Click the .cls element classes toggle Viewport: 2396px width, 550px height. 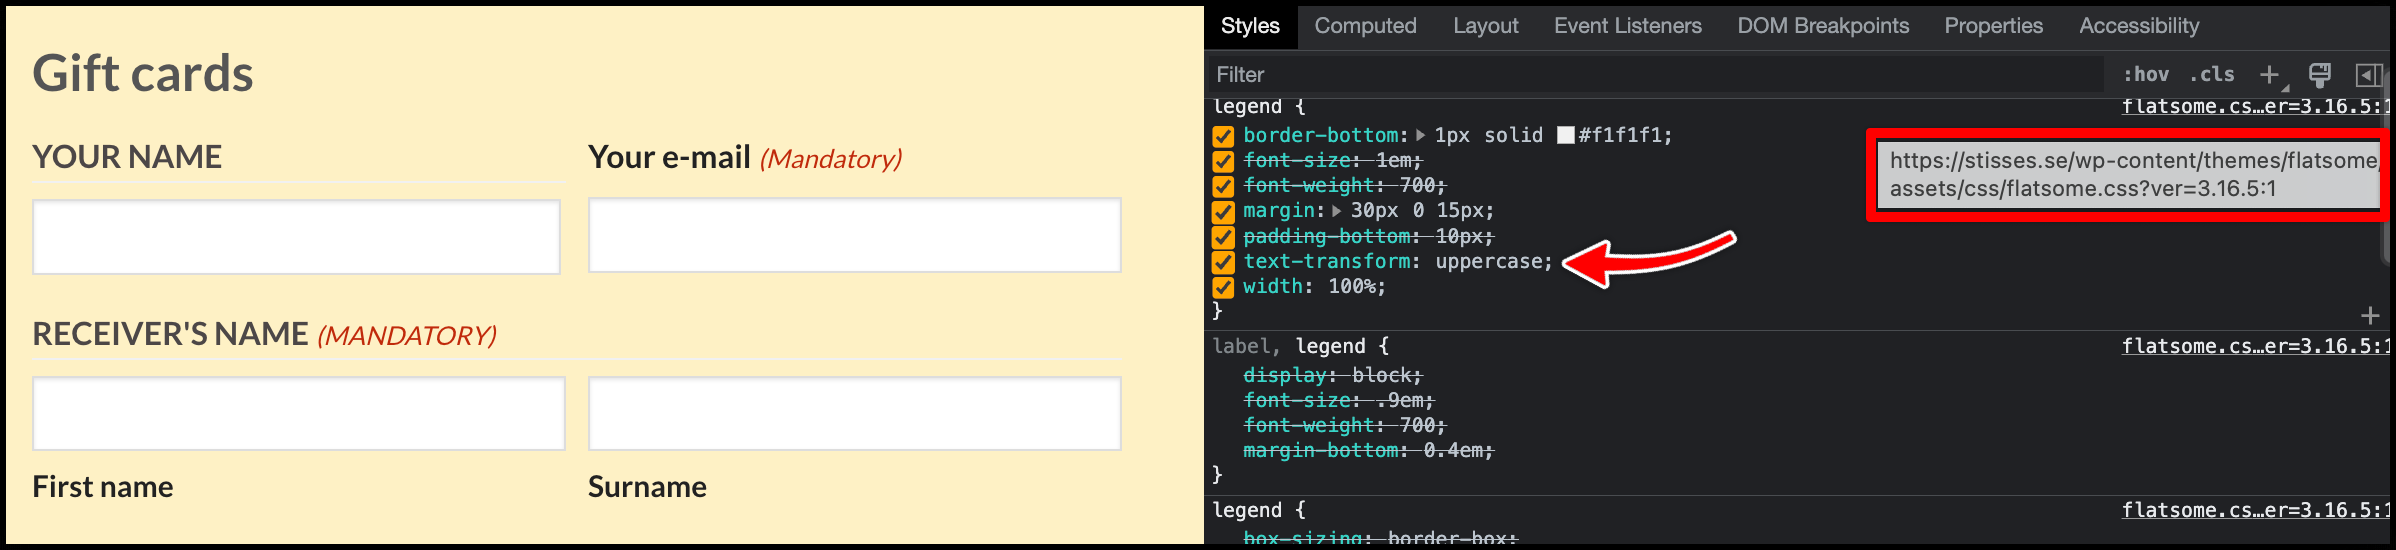2211,75
